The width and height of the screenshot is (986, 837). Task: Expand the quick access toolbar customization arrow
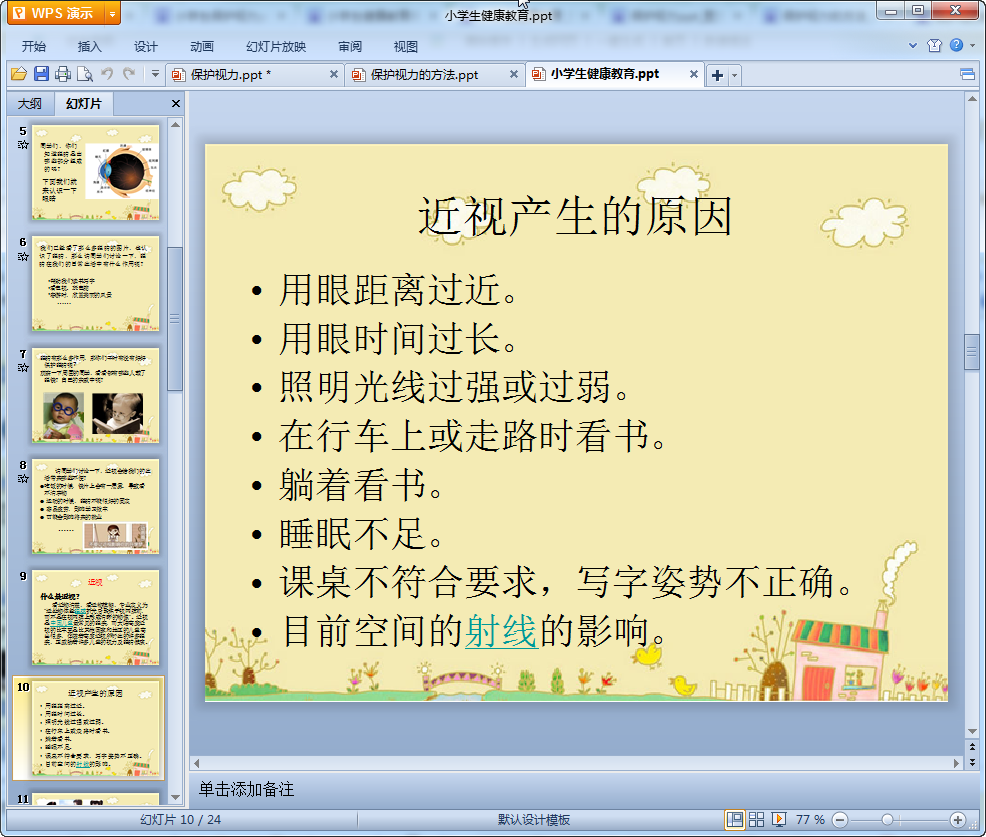tap(155, 74)
